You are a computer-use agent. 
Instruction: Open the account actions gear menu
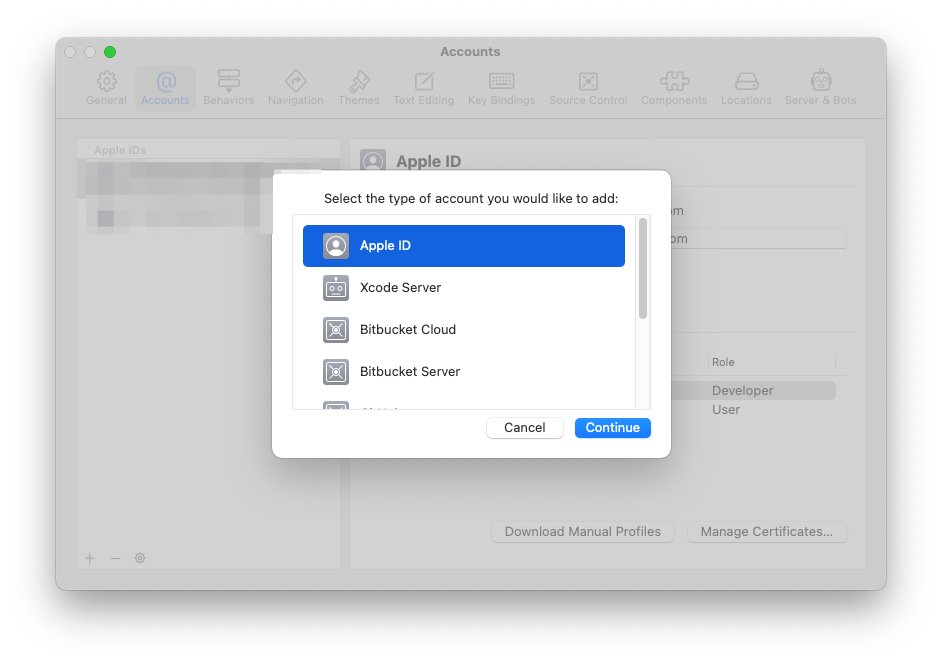[x=140, y=558]
